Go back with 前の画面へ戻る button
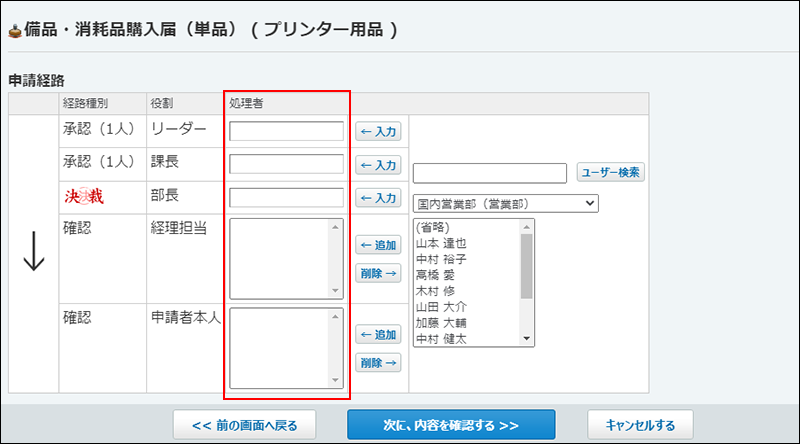The height and width of the screenshot is (444, 800). pyautogui.click(x=244, y=425)
